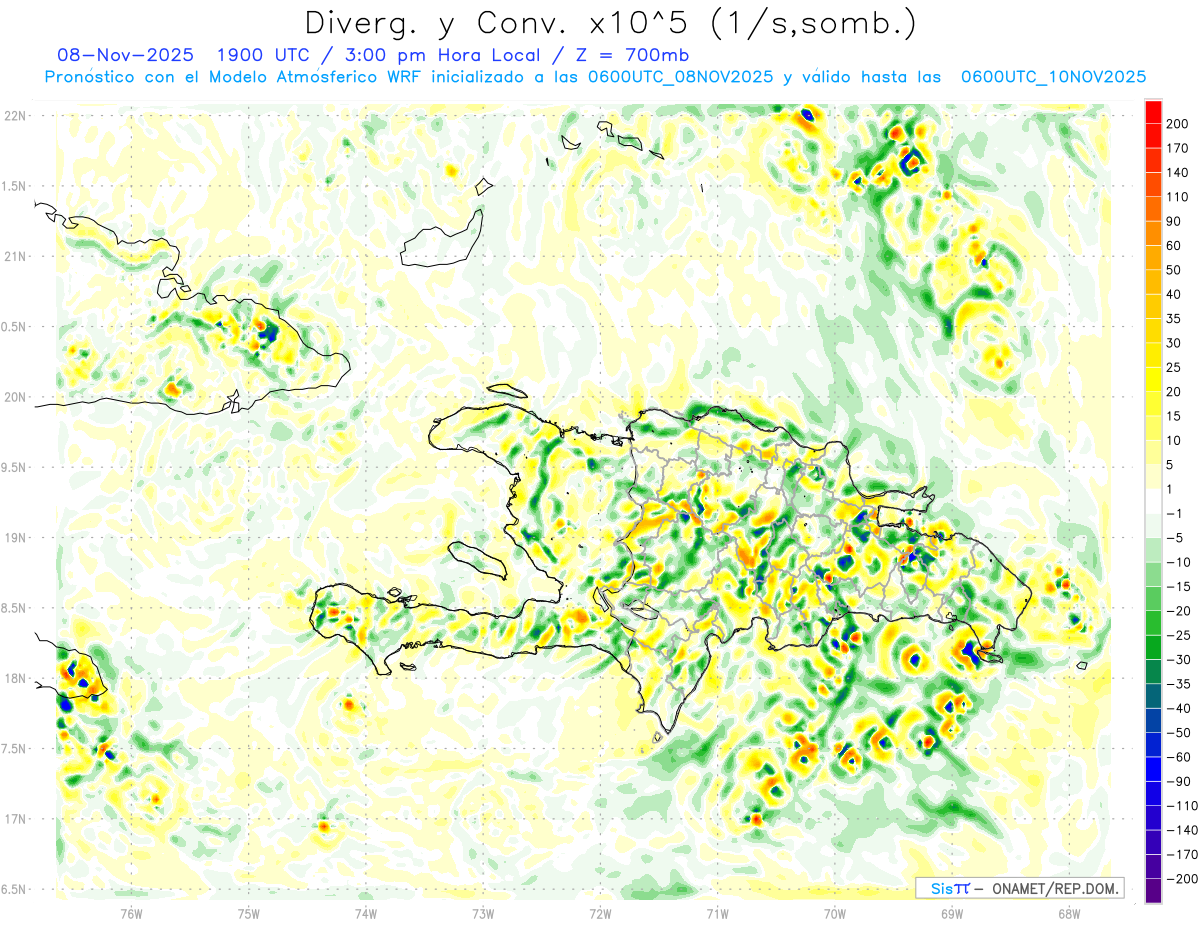Viewport: 1200px width, 927px height.
Task: Click the '19N' latitude label
Action: coord(15,538)
